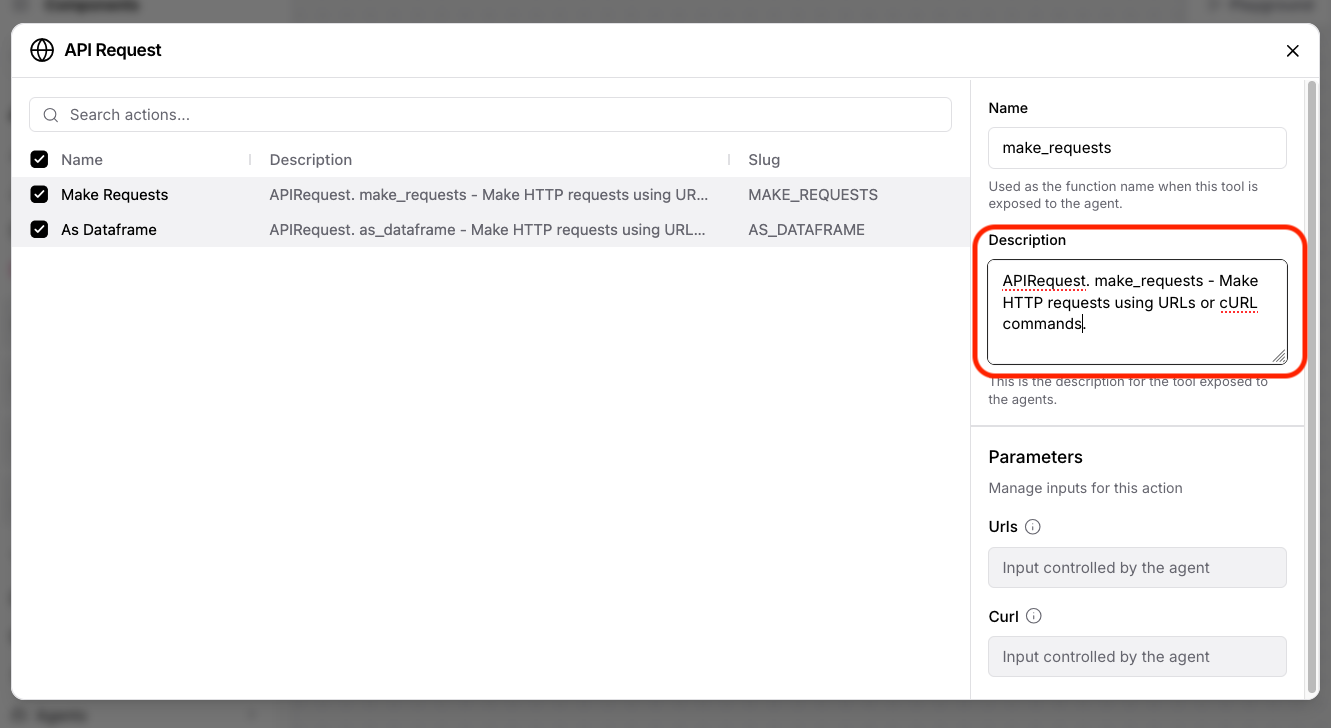Uncheck the Make Requests checkbox
The image size is (1331, 728).
pyautogui.click(x=39, y=195)
